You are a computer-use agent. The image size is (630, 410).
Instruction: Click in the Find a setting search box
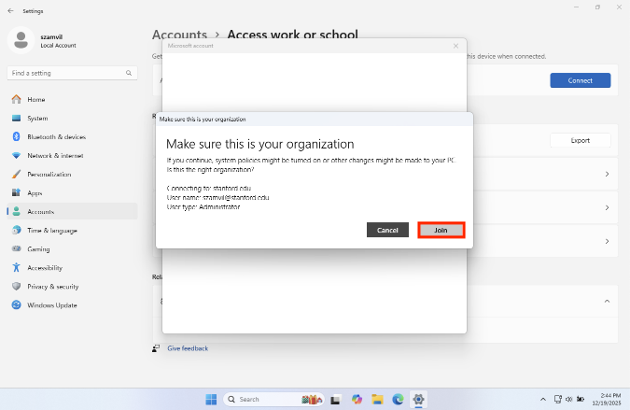tap(72, 73)
